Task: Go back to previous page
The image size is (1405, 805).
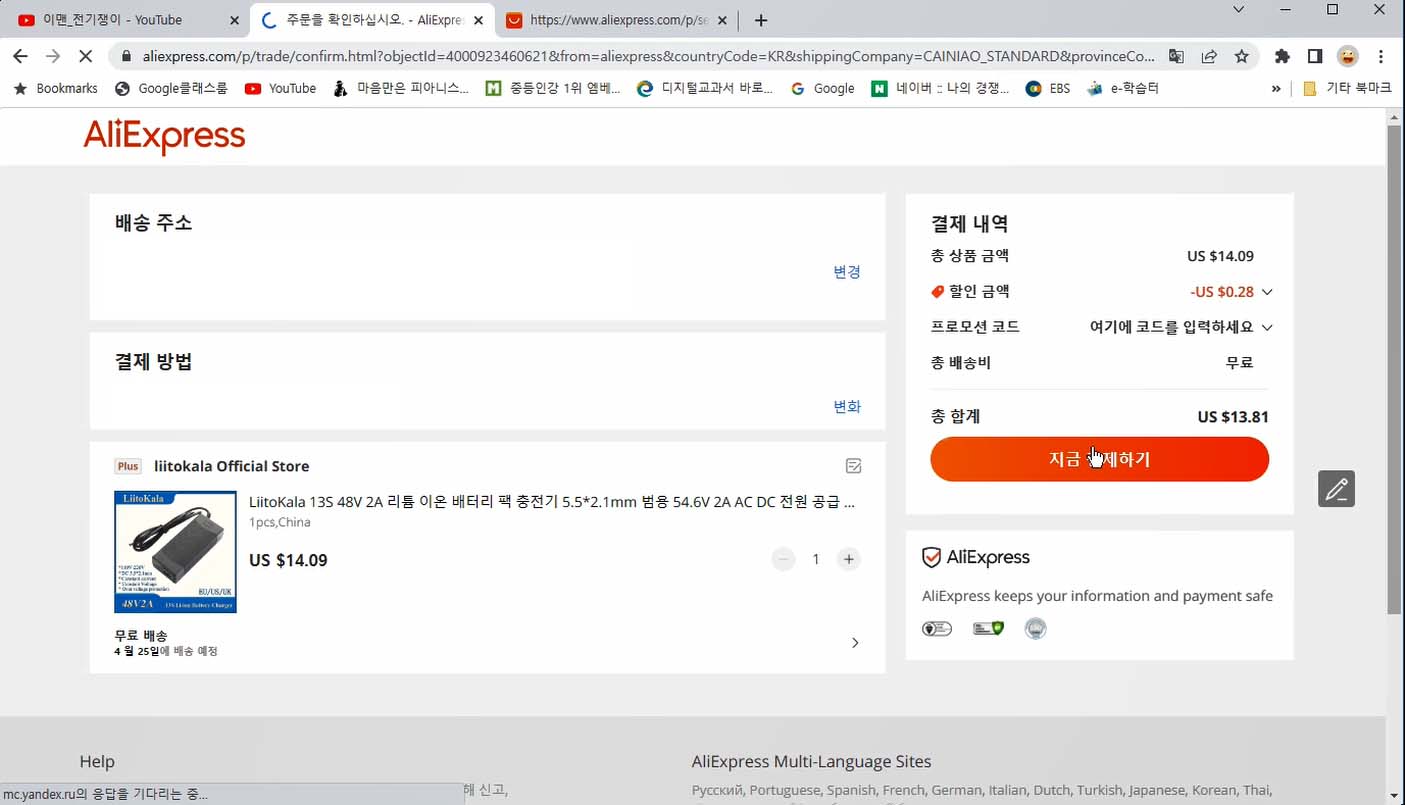Action: point(20,56)
